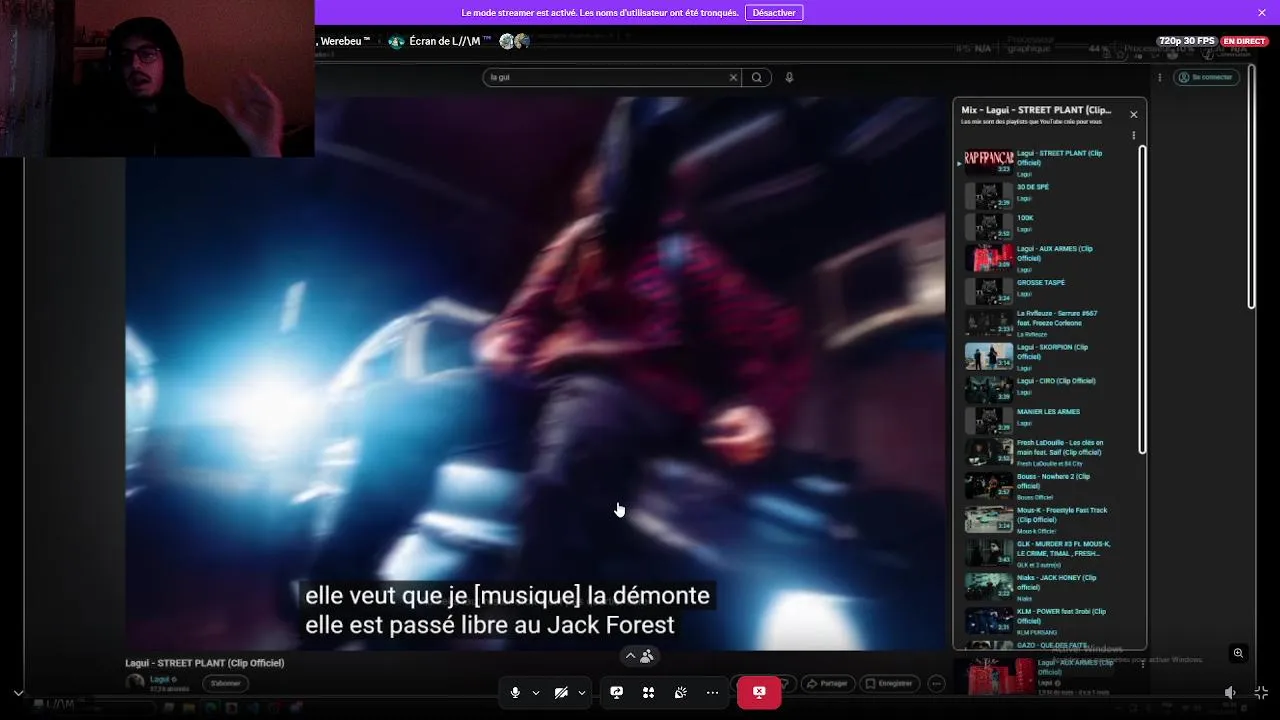Image resolution: width=1280 pixels, height=720 pixels.
Task: Click the zoom magnifier icon on stream
Action: (1238, 653)
